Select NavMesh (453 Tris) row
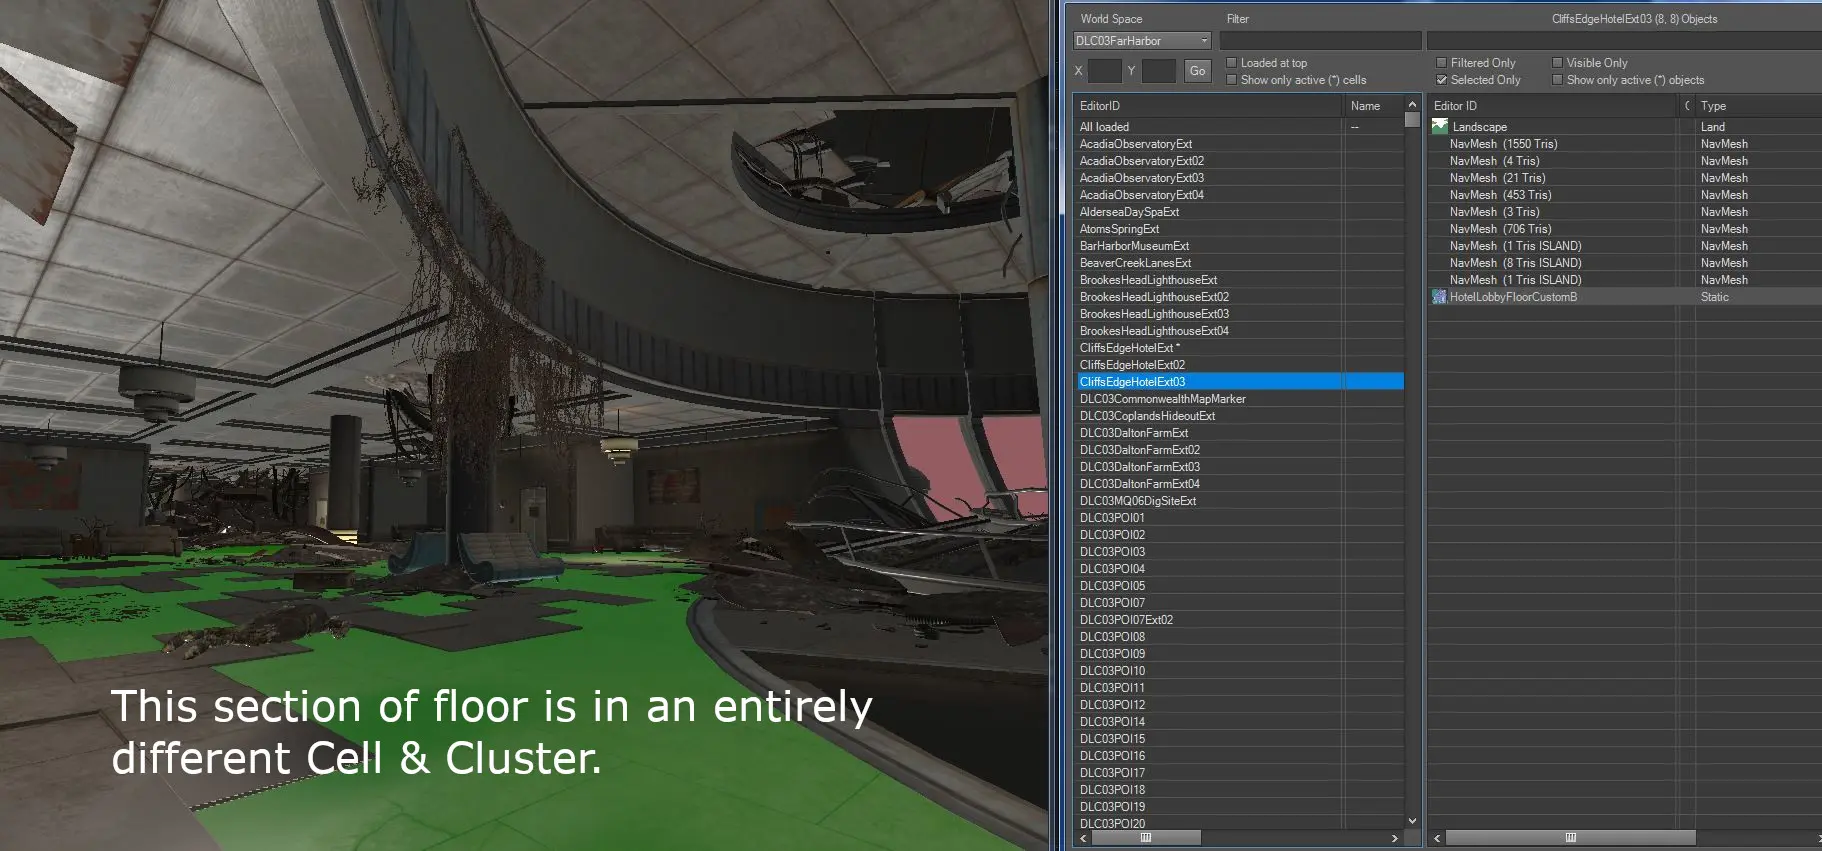Viewport: 1822px width, 851px height. [x=1625, y=195]
